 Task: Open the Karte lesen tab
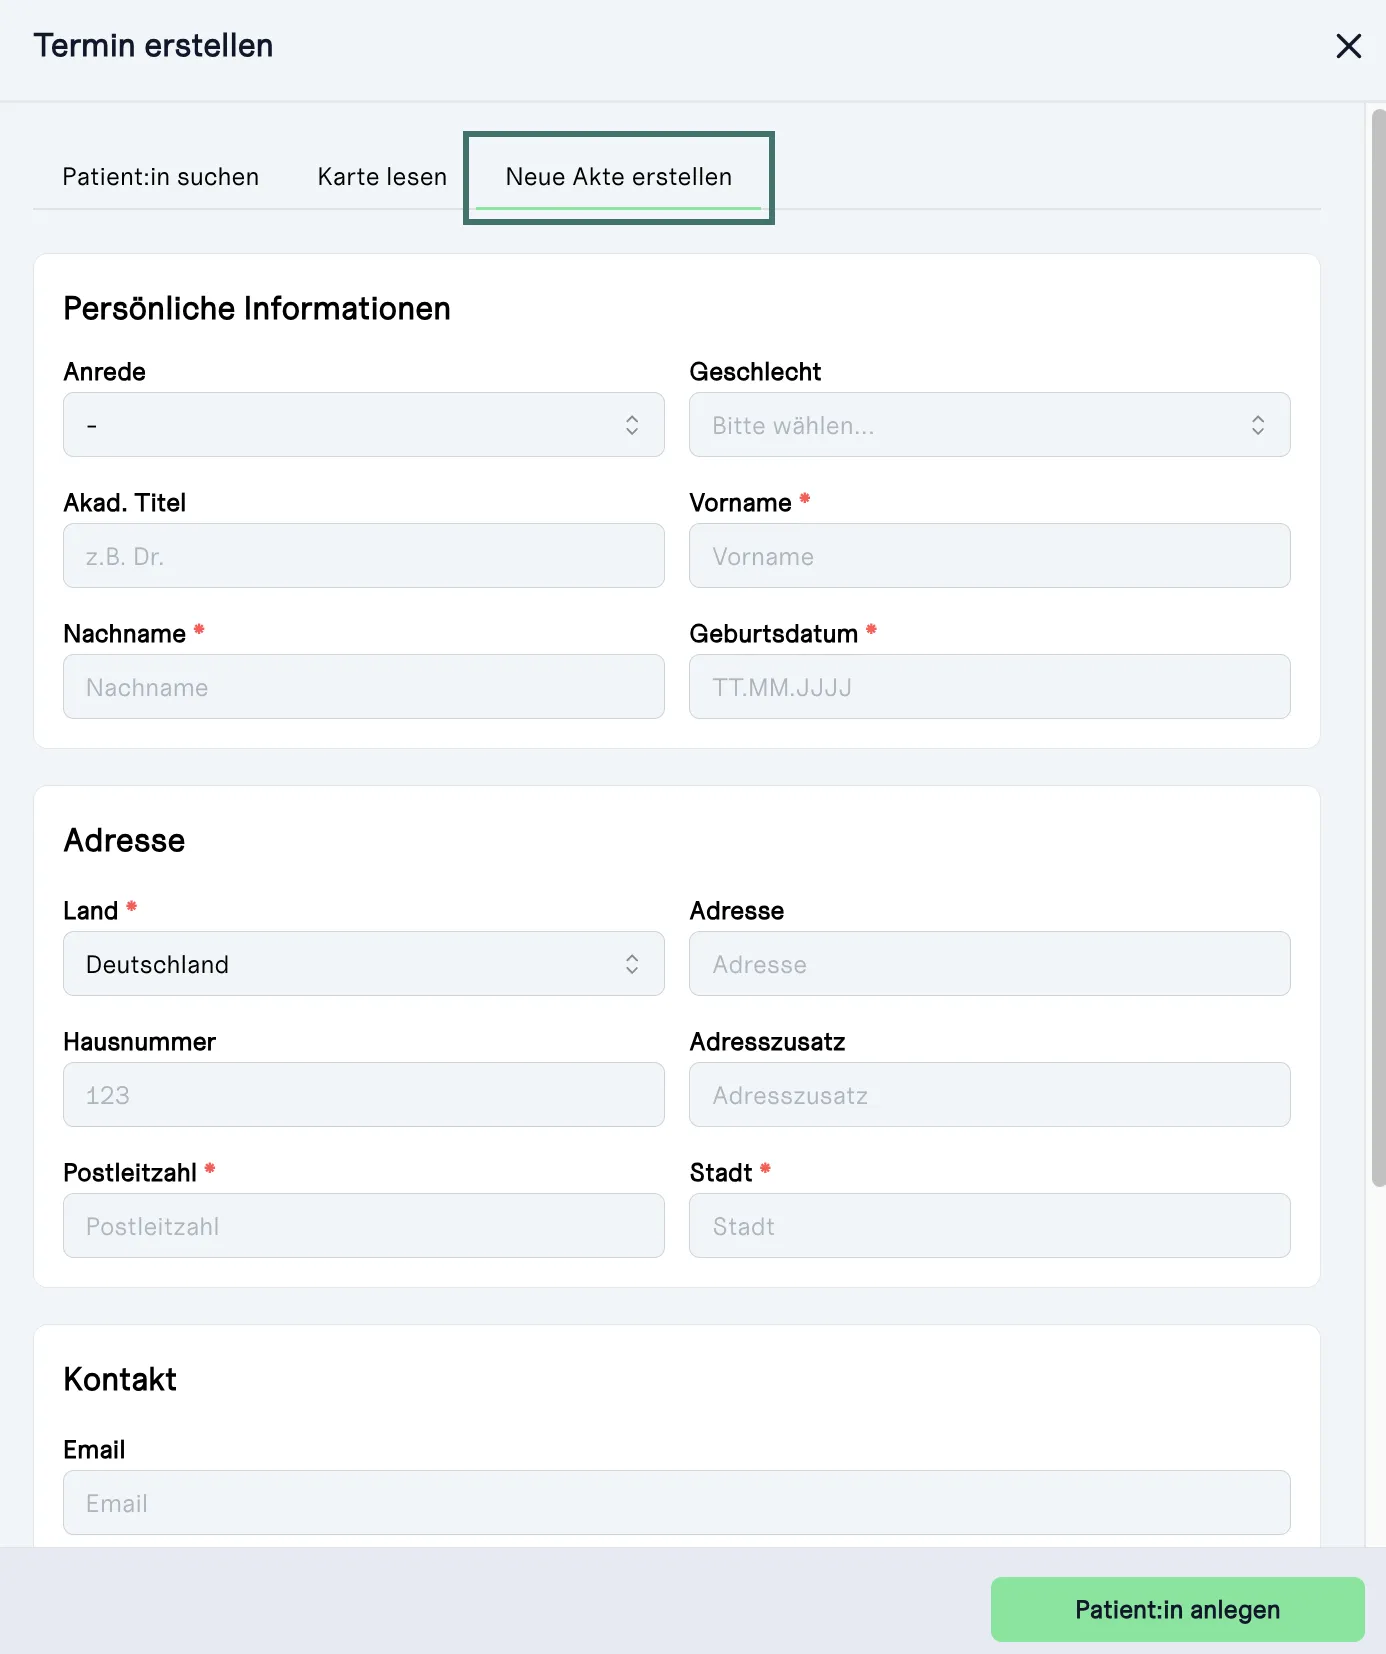coord(382,177)
